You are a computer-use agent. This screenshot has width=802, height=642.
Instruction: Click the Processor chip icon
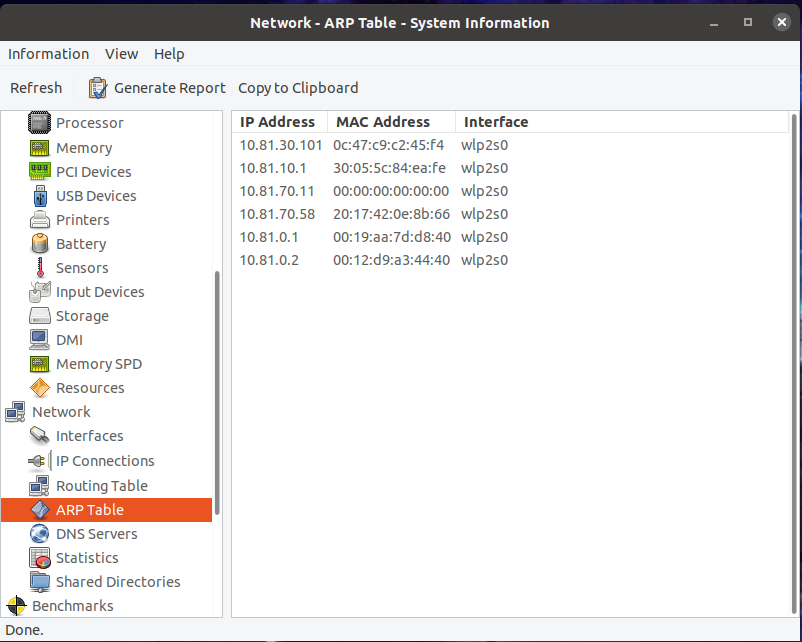pos(40,123)
